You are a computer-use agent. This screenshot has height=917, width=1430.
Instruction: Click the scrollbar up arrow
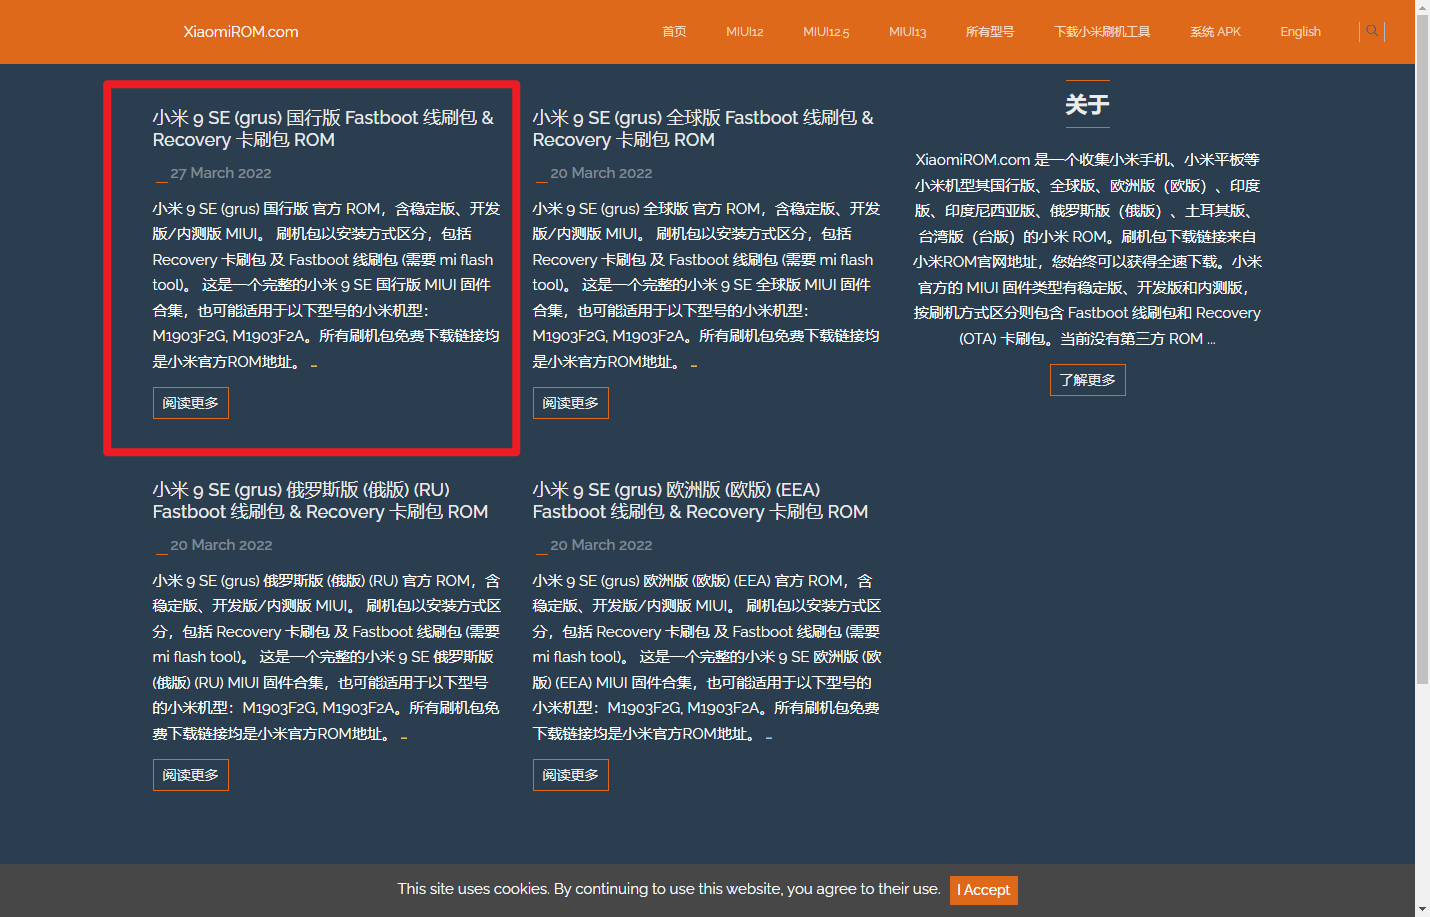click(x=1422, y=7)
